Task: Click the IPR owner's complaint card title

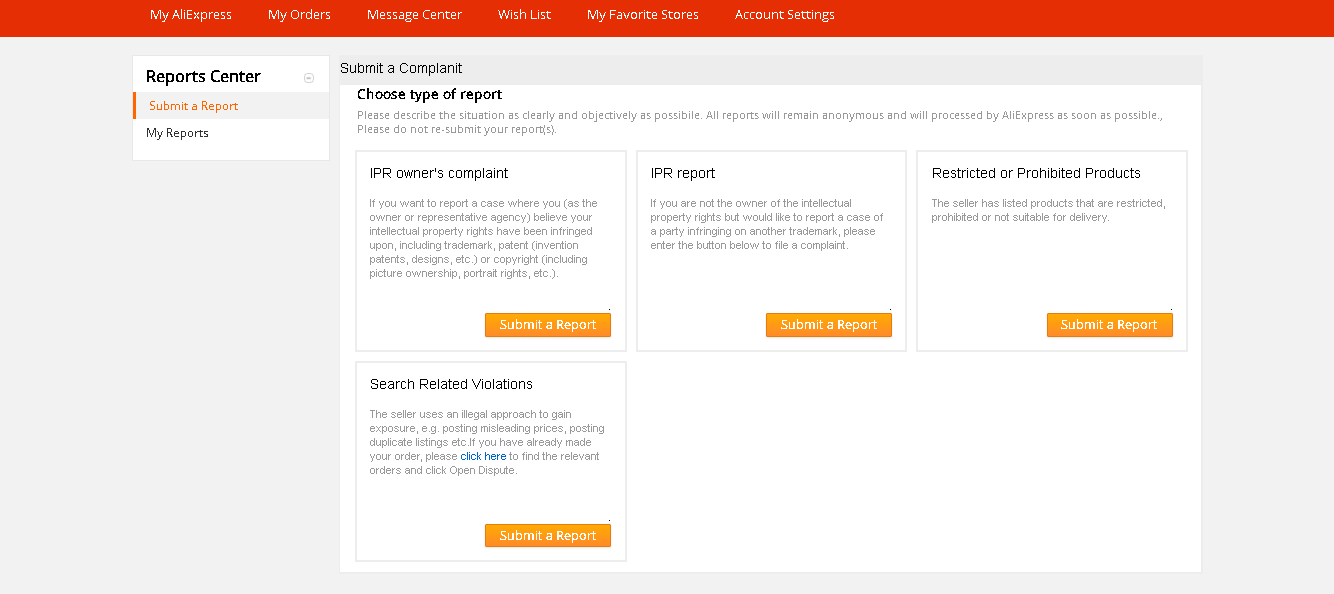Action: (x=439, y=173)
